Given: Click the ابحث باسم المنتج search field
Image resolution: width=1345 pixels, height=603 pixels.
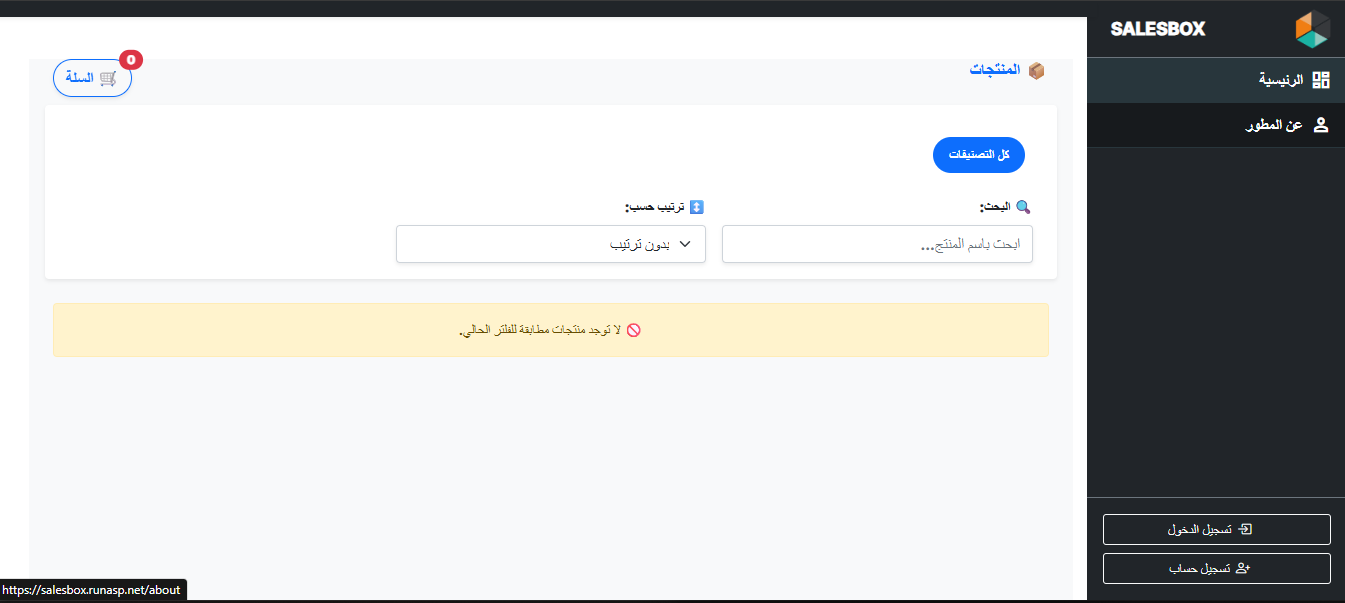Looking at the screenshot, I should click(877, 243).
